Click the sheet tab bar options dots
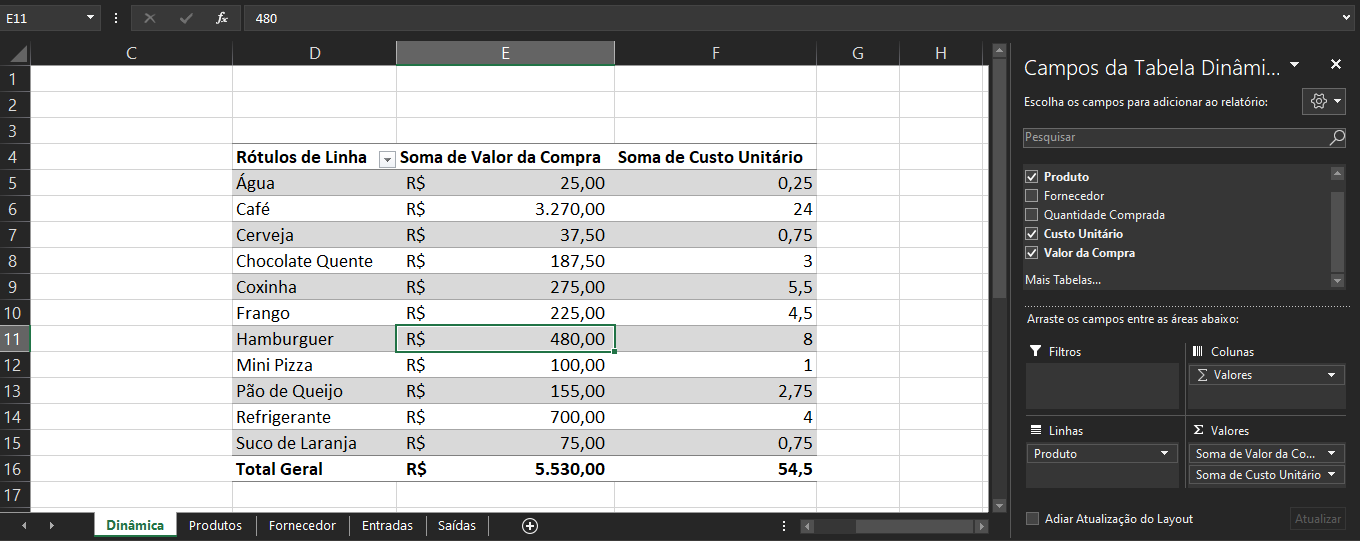The image size is (1360, 541). (784, 525)
